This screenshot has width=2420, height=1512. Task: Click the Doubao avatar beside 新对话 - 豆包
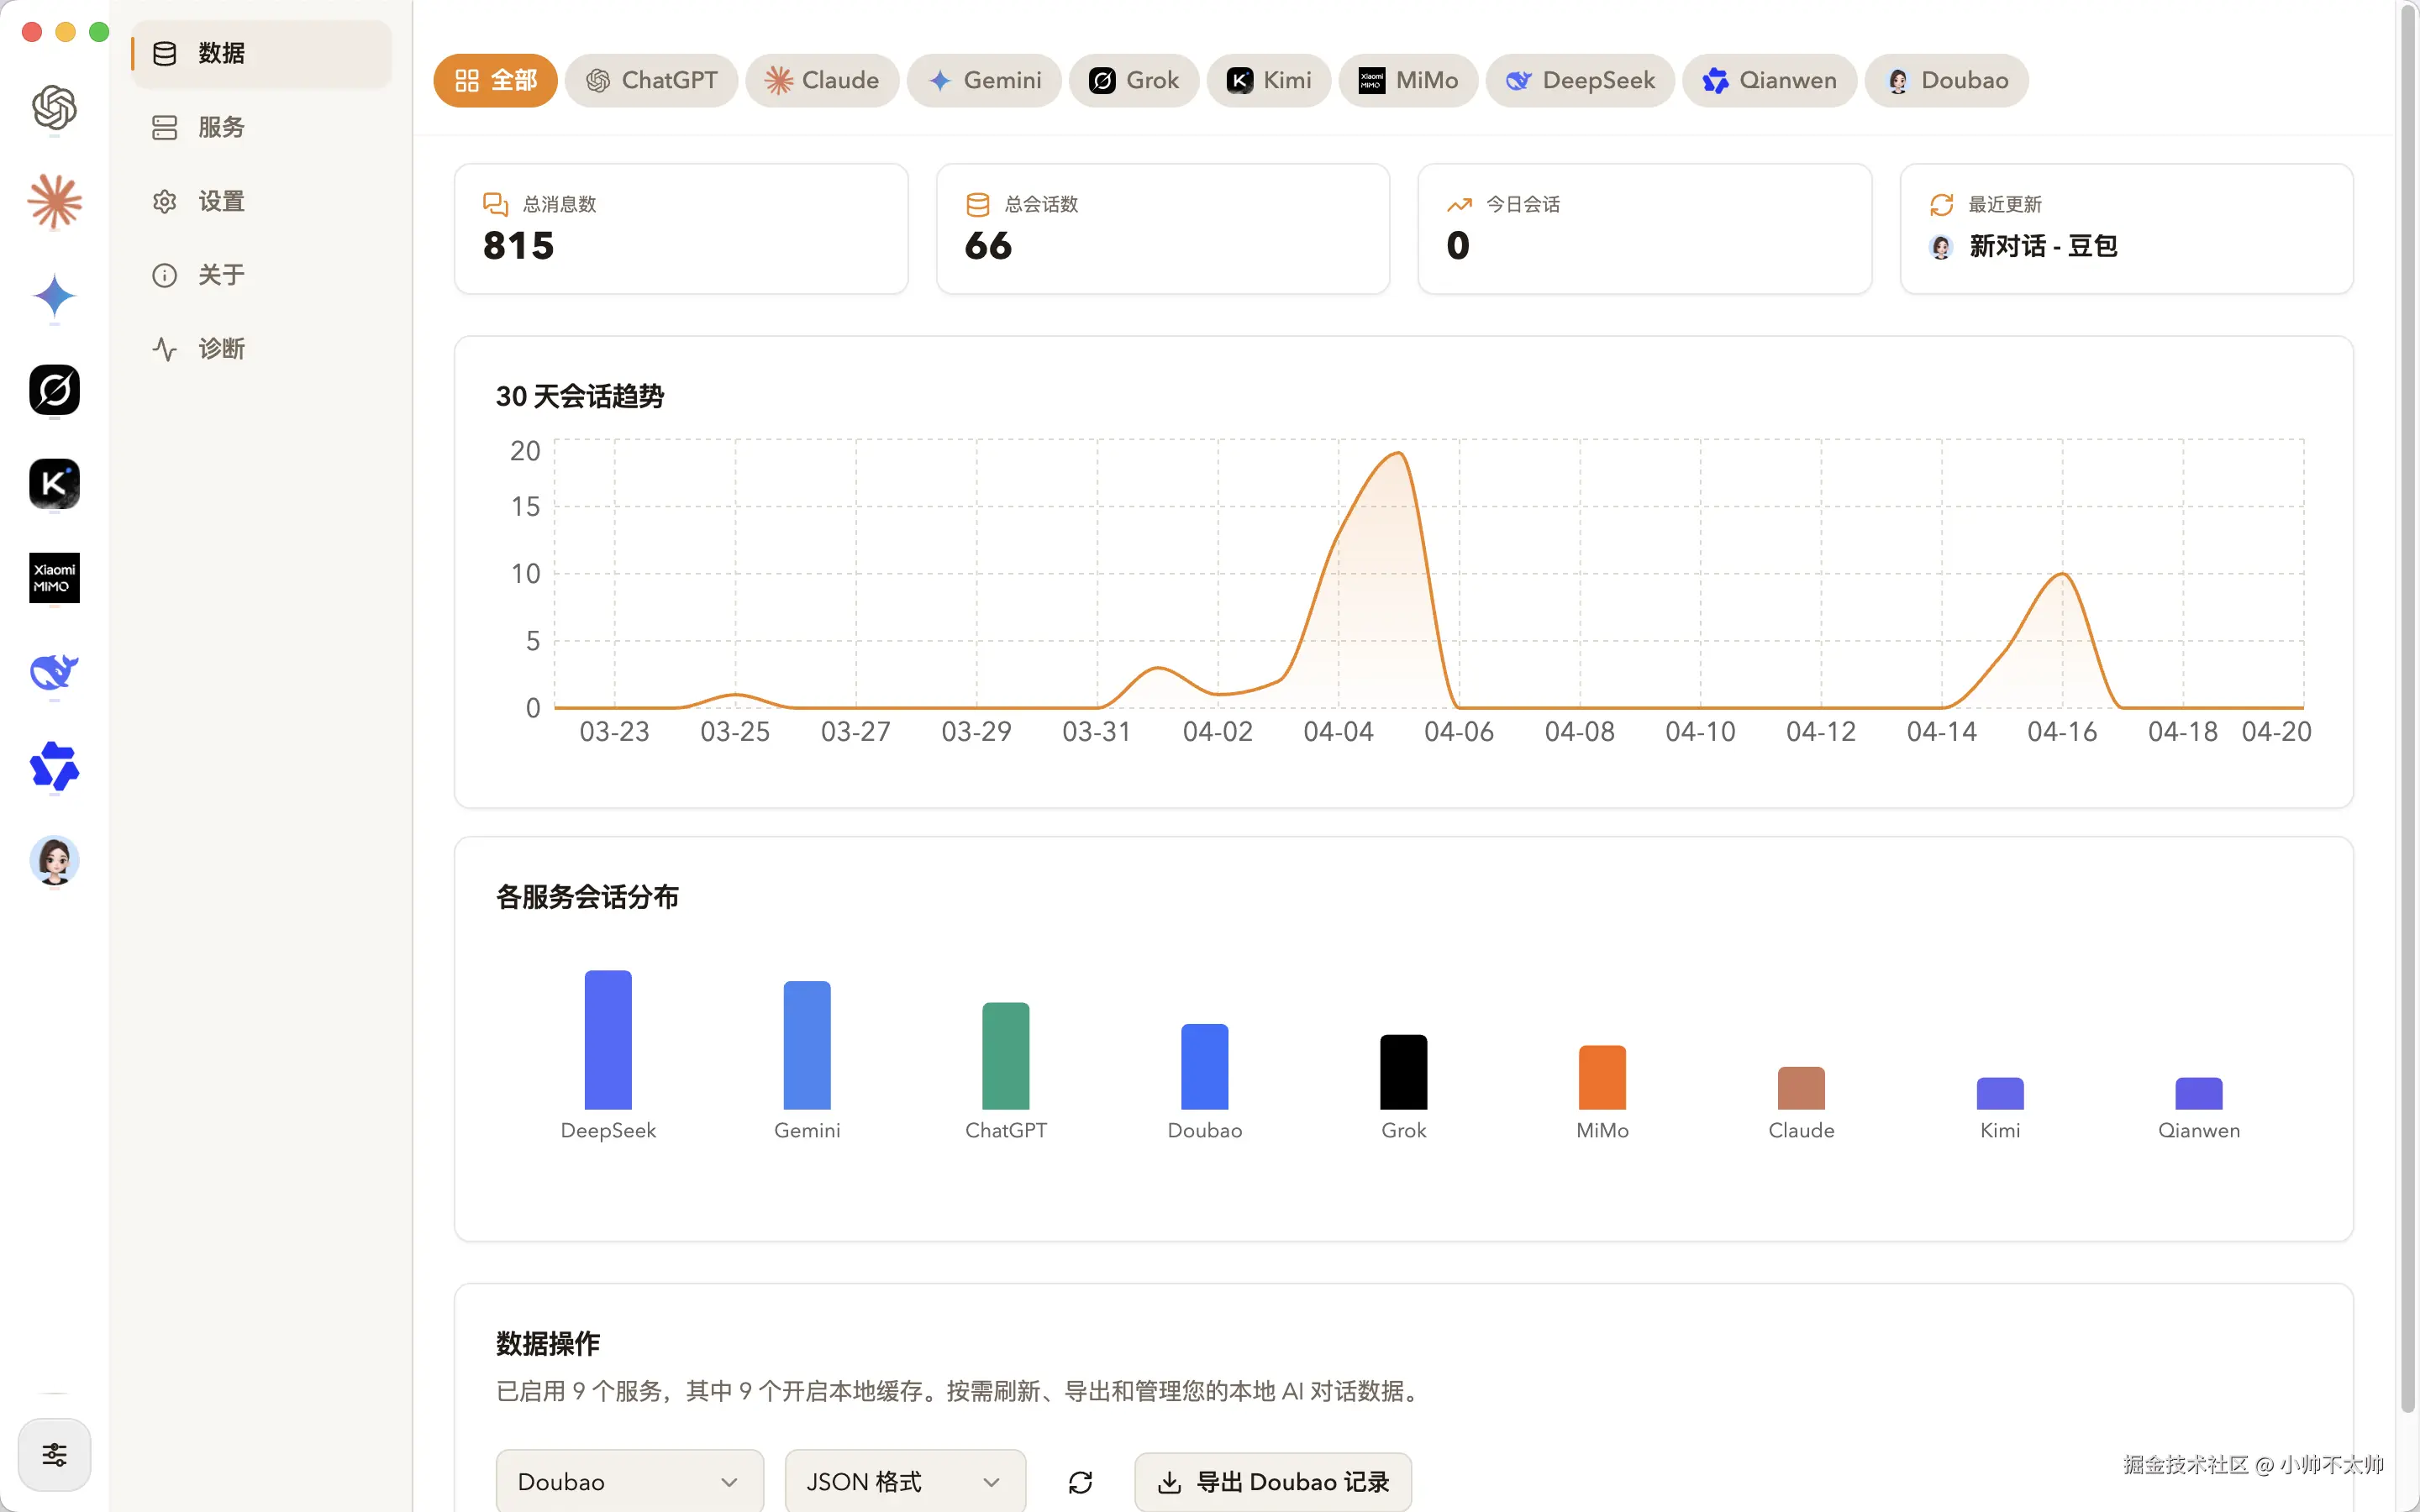[1941, 247]
